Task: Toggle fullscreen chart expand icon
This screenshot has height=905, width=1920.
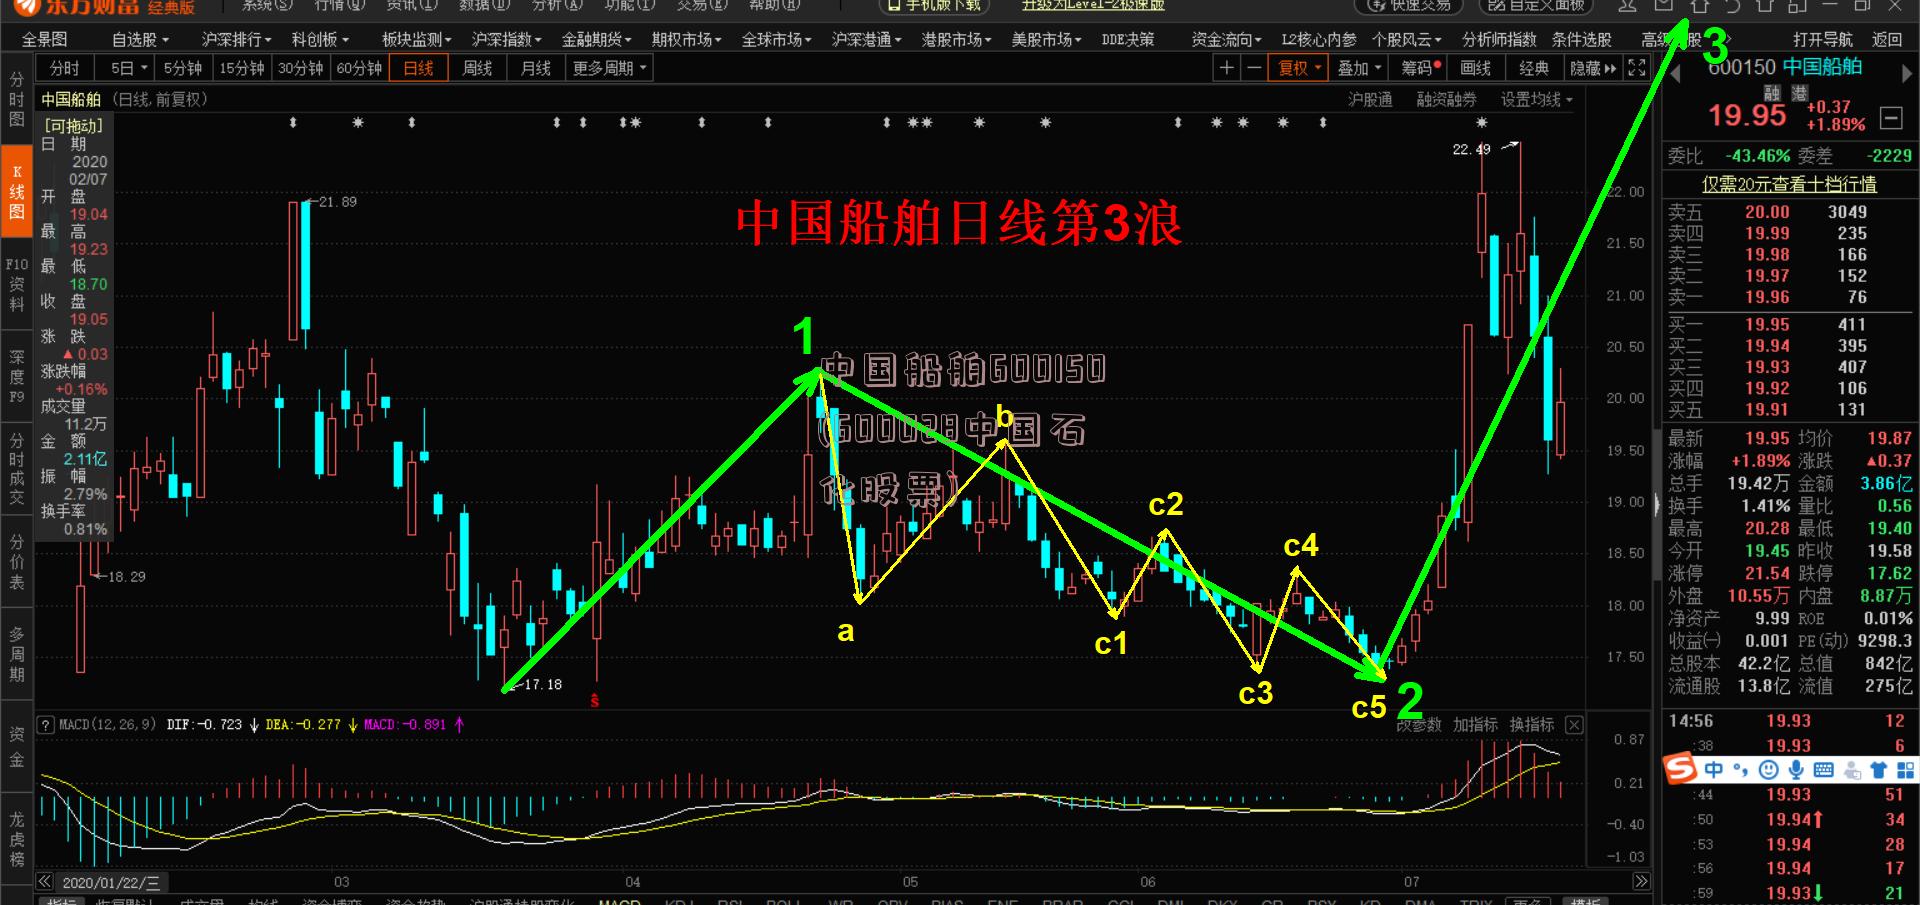Action: (x=1637, y=68)
